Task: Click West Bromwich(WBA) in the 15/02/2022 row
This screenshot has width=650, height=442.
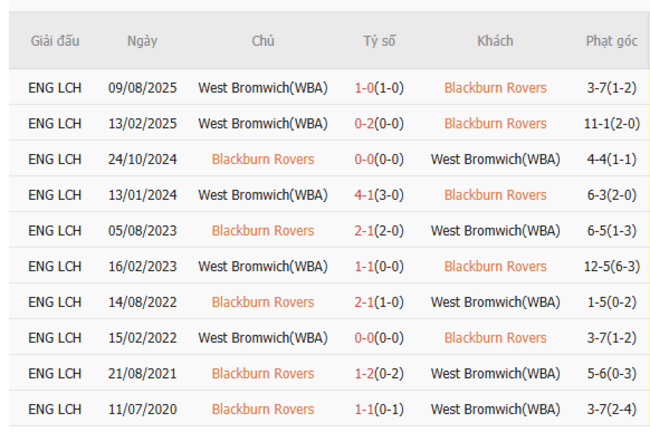Action: point(263,337)
